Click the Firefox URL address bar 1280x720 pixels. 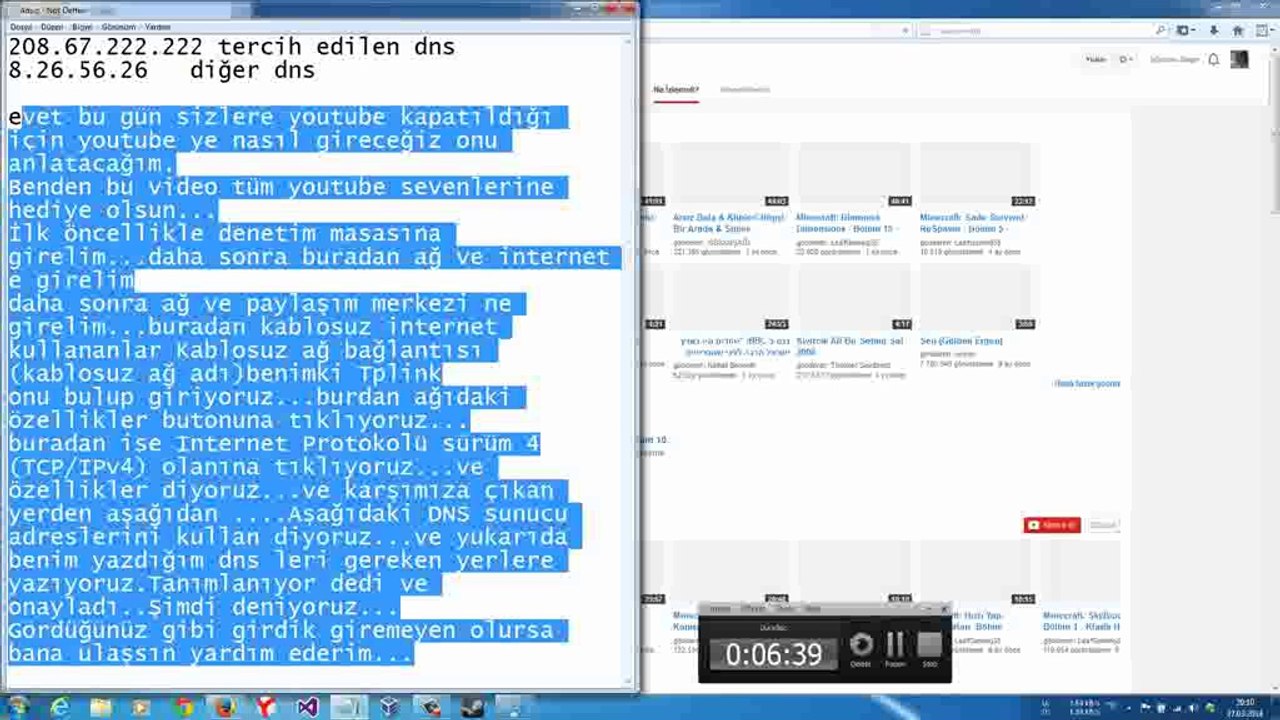(775, 31)
